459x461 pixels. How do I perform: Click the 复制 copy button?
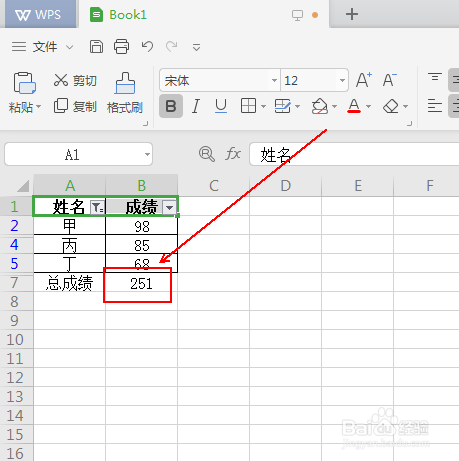click(x=75, y=107)
